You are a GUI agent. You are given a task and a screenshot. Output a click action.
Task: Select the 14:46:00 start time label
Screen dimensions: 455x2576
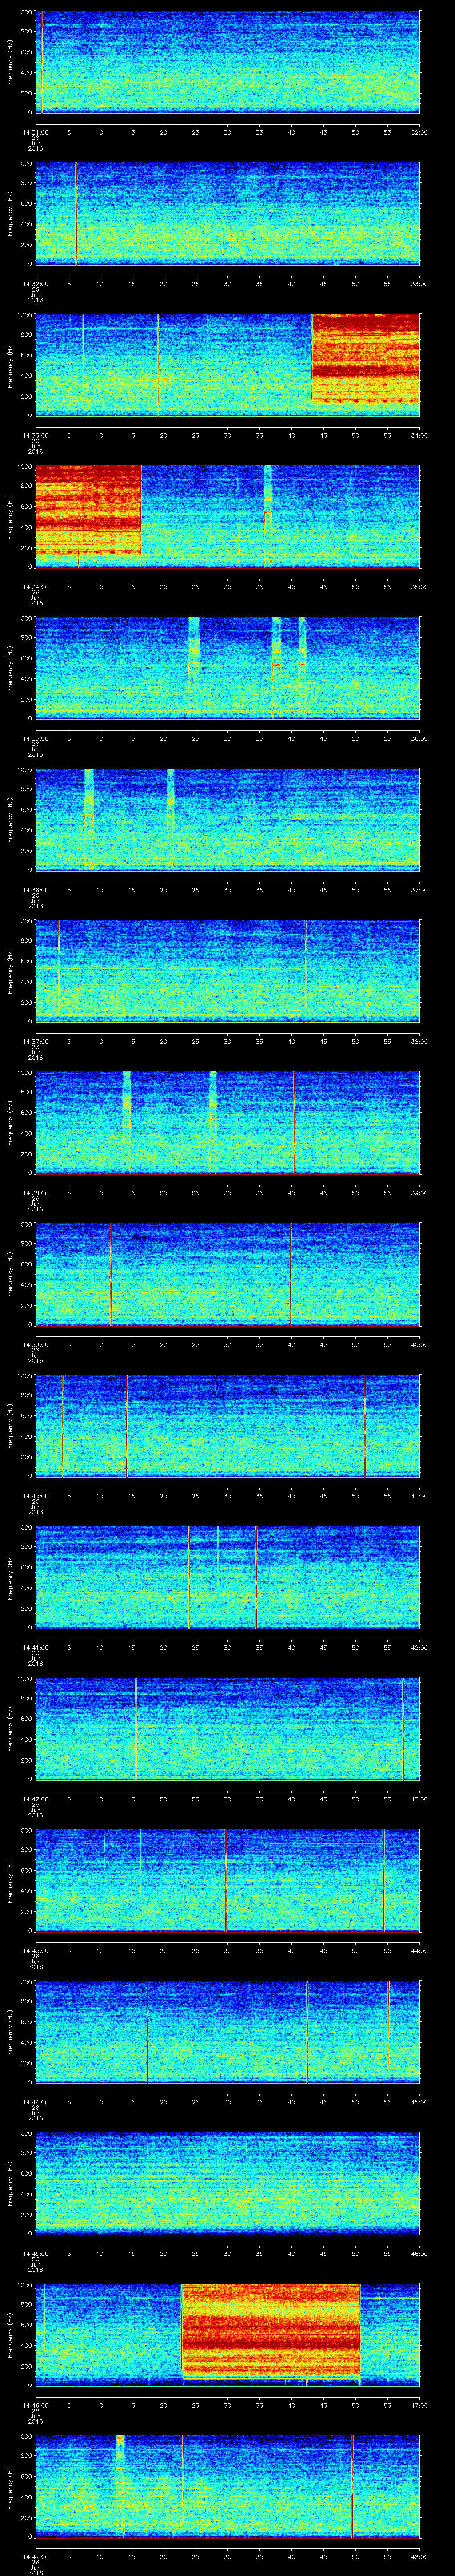tap(35, 2404)
